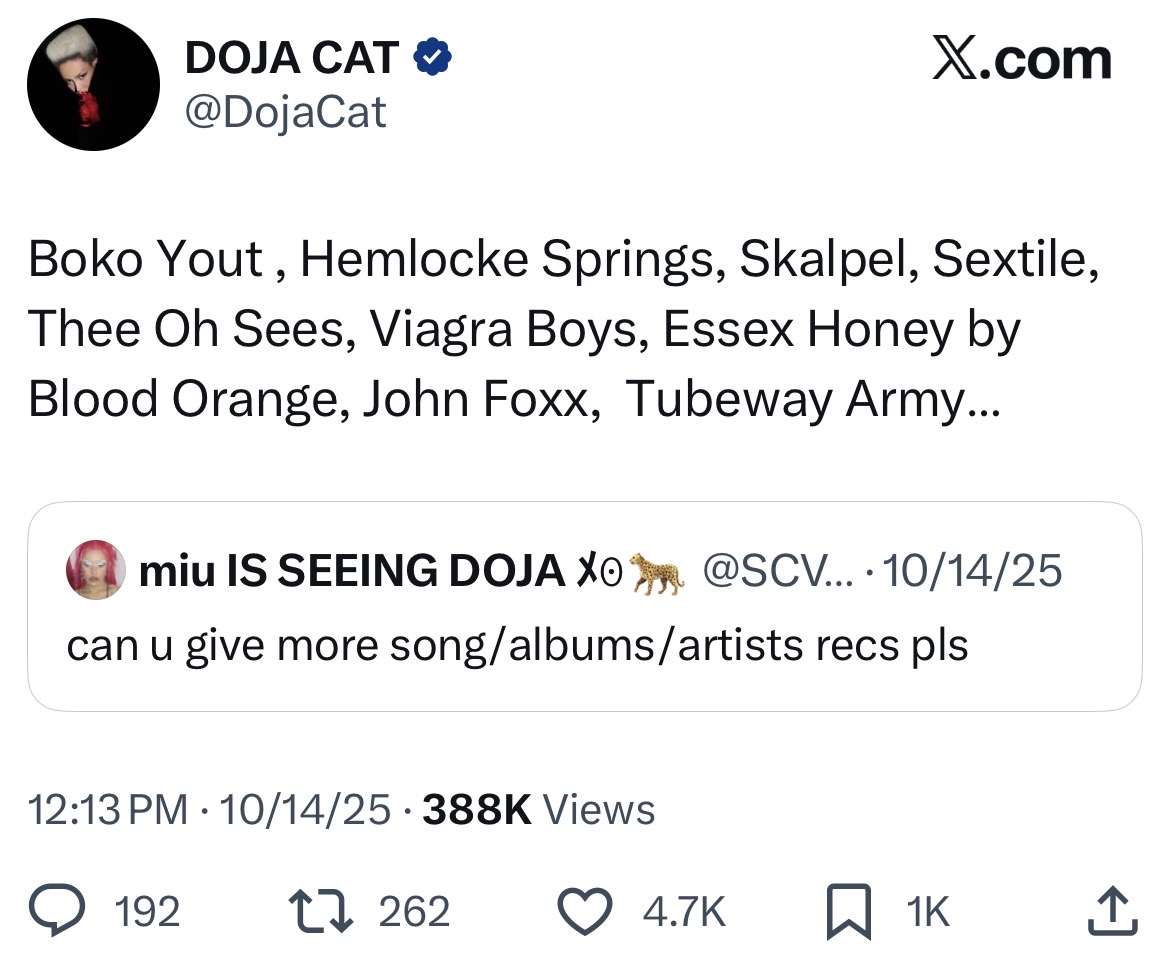Viewport: 1170px width, 975px height.
Task: Click the 262 reposts count
Action: coord(415,912)
